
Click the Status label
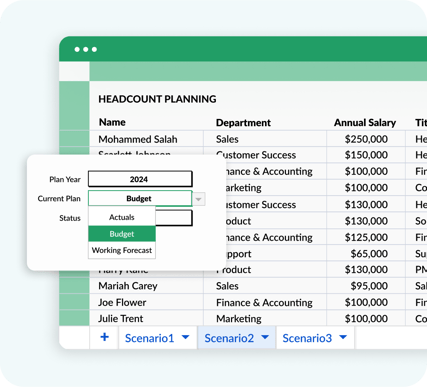pos(70,218)
